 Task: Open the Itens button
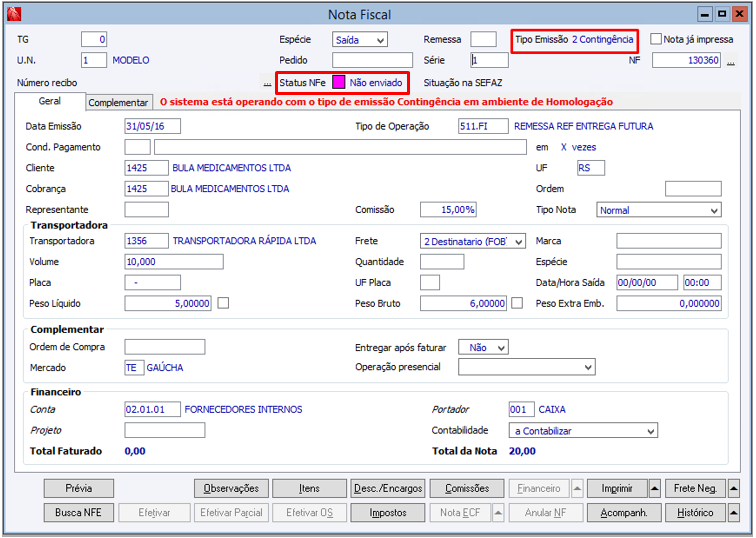pyautogui.click(x=309, y=488)
